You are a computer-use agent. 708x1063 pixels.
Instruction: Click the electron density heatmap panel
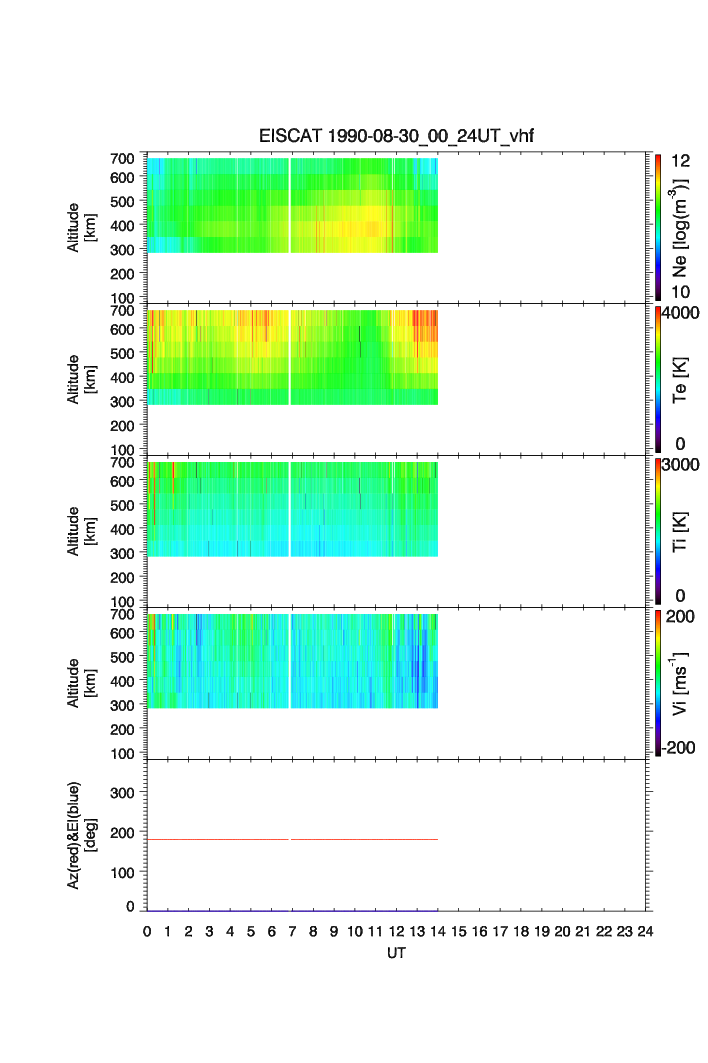[x=292, y=205]
